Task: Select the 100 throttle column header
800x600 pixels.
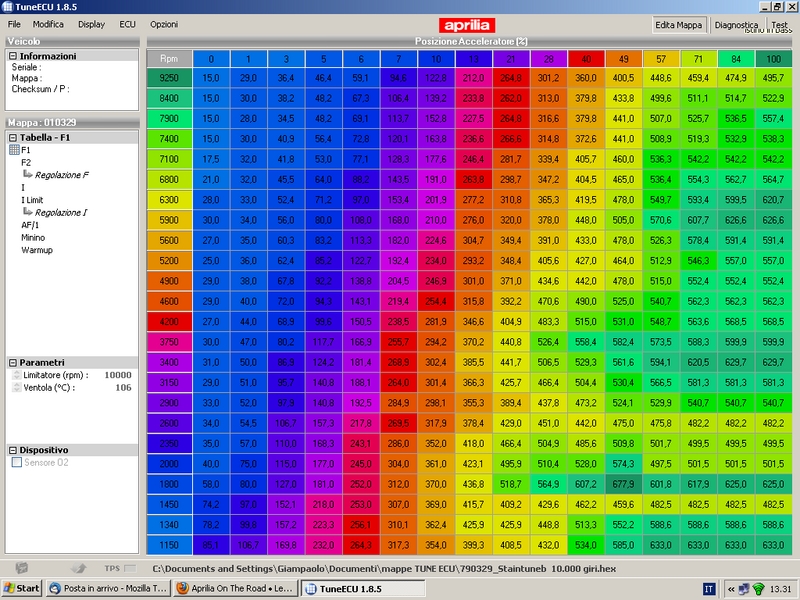Action: [x=773, y=59]
